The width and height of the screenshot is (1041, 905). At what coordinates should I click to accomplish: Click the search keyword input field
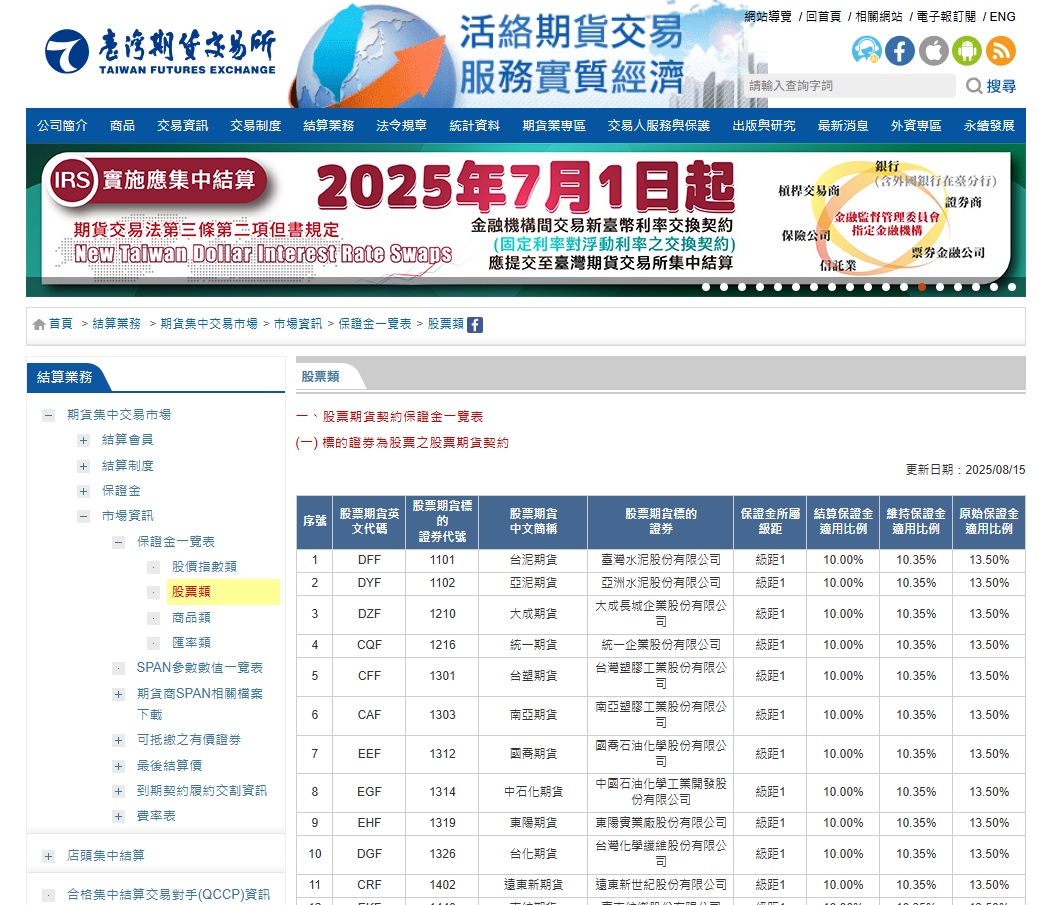848,86
